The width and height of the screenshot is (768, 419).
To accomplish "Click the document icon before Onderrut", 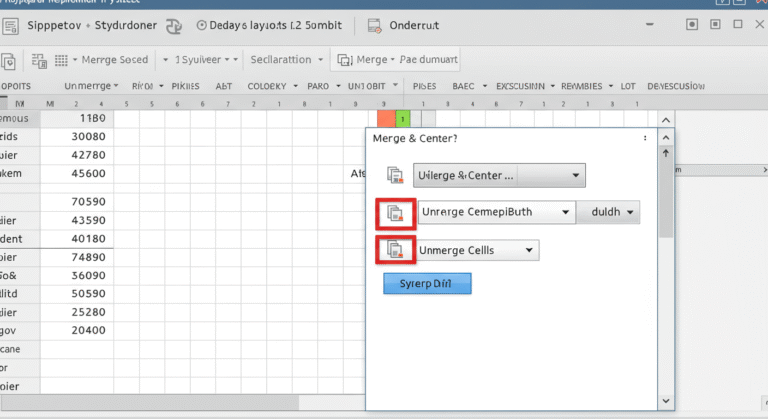I will pyautogui.click(x=375, y=26).
